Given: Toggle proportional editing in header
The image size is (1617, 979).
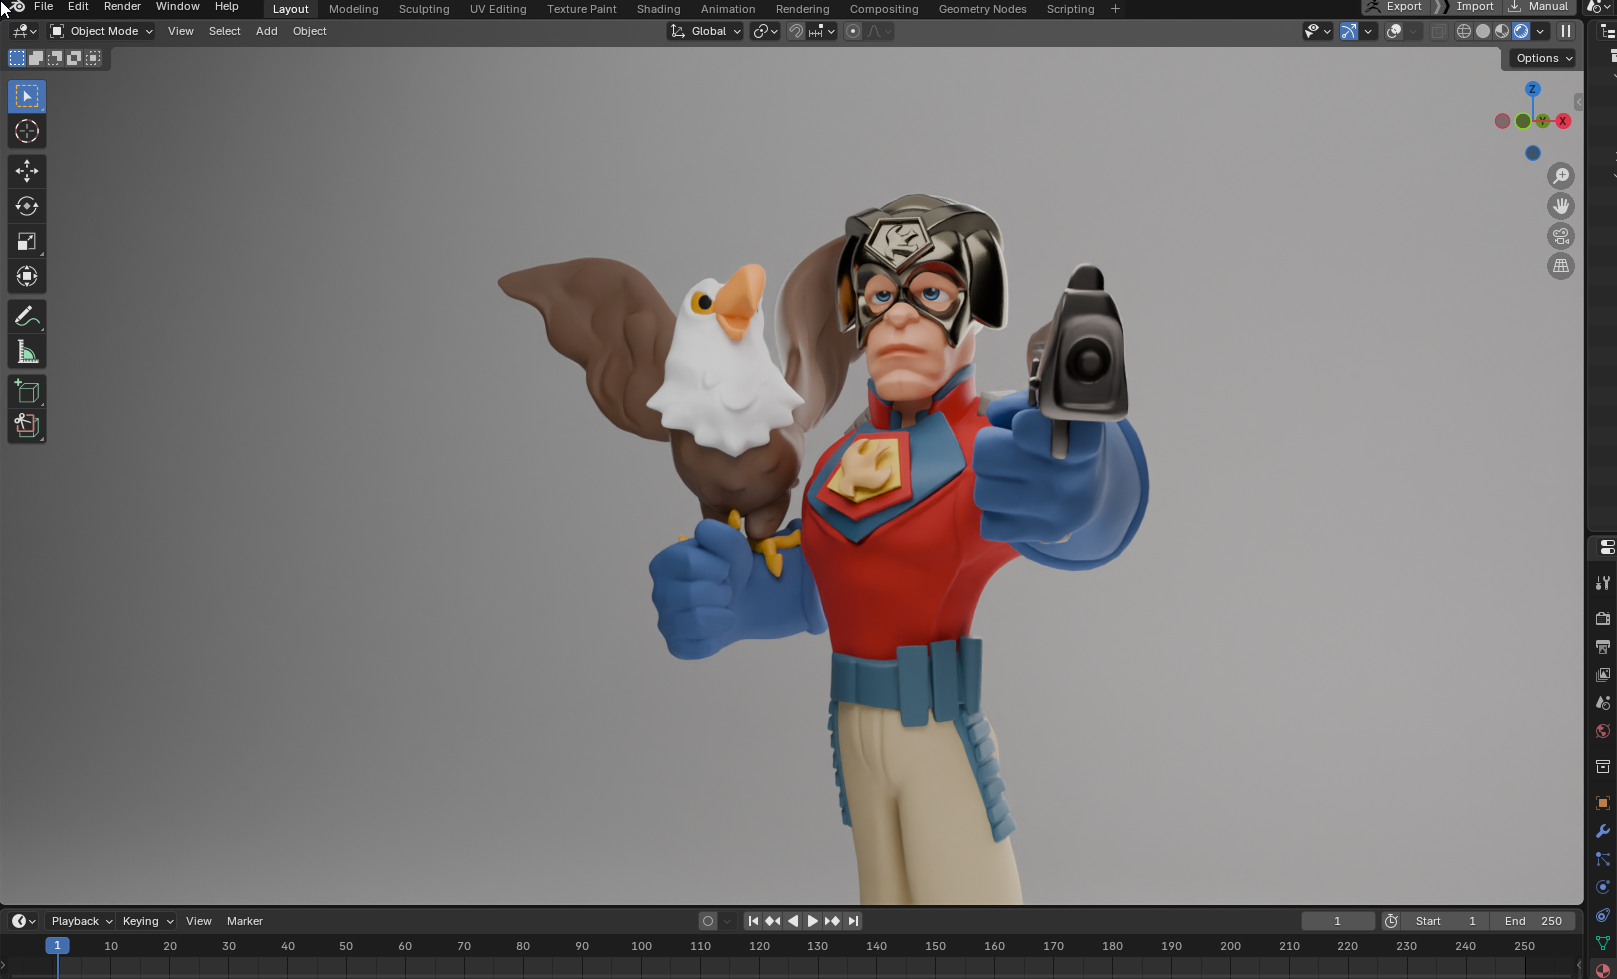Looking at the screenshot, I should pyautogui.click(x=853, y=31).
